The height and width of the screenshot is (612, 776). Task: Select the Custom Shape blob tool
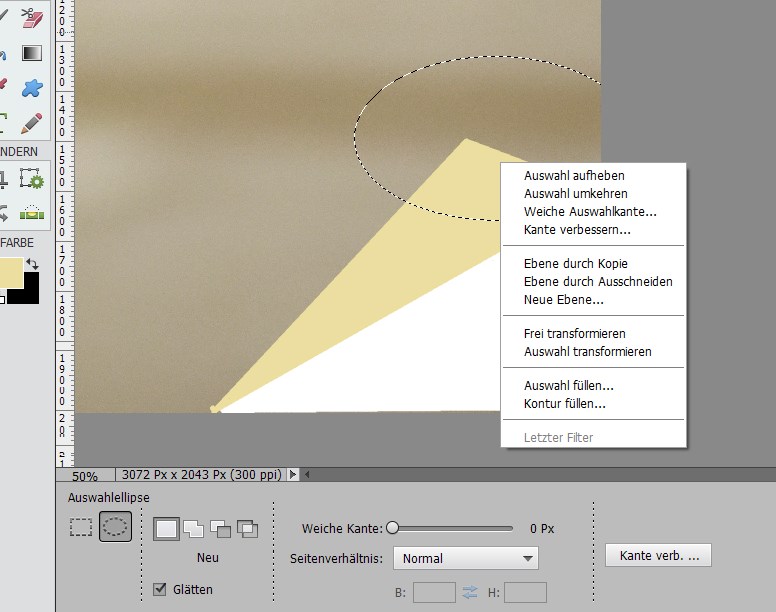pos(32,88)
